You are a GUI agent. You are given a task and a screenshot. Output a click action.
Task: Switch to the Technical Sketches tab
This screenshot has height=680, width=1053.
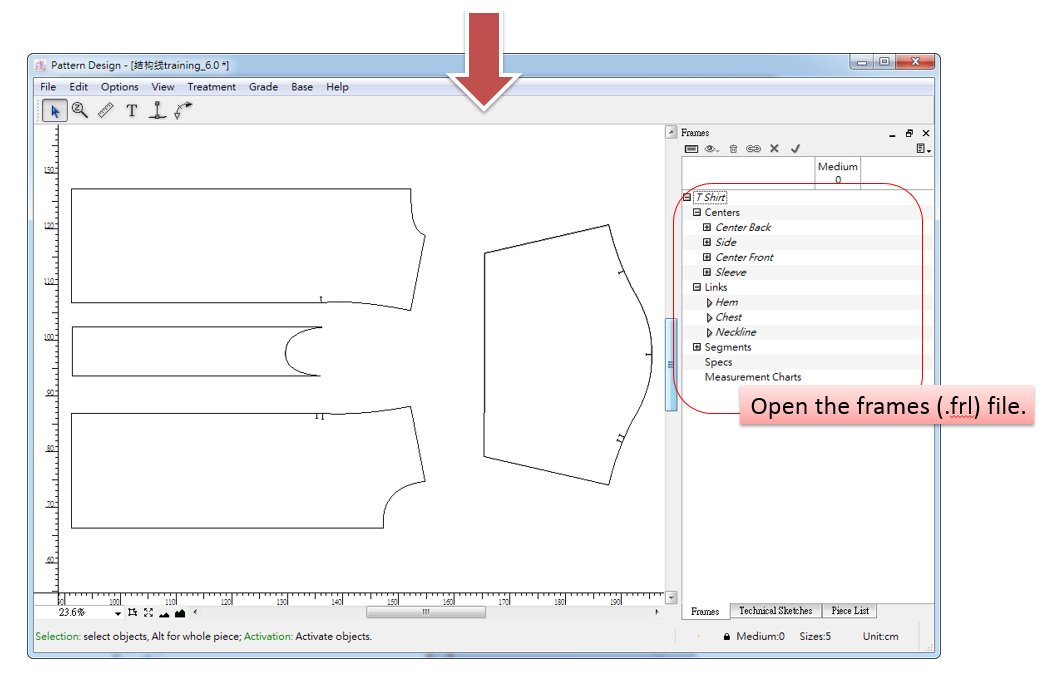(776, 611)
